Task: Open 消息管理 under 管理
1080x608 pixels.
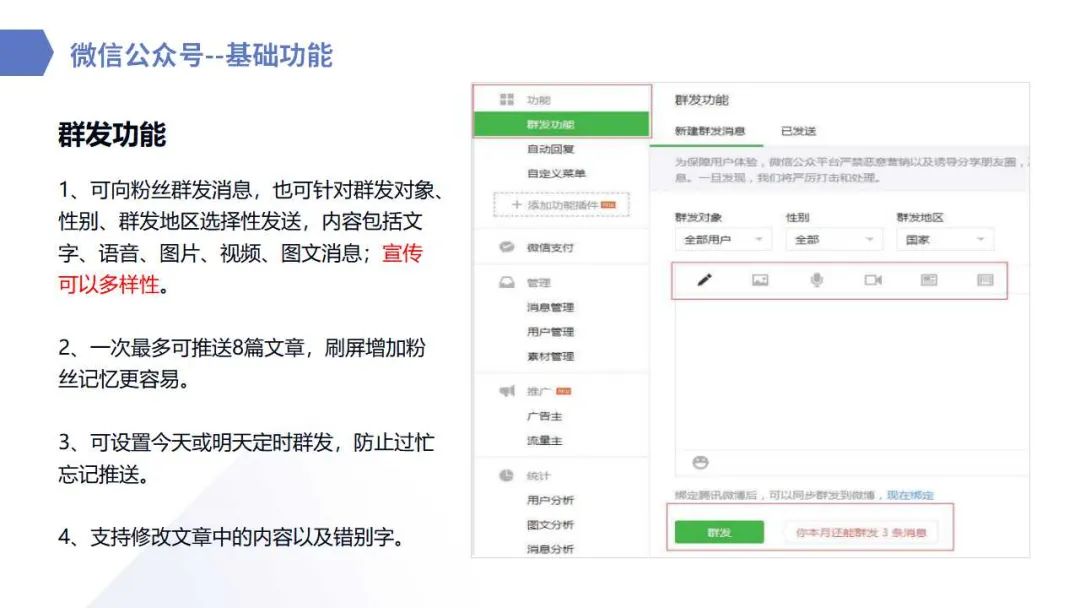Action: click(x=550, y=307)
